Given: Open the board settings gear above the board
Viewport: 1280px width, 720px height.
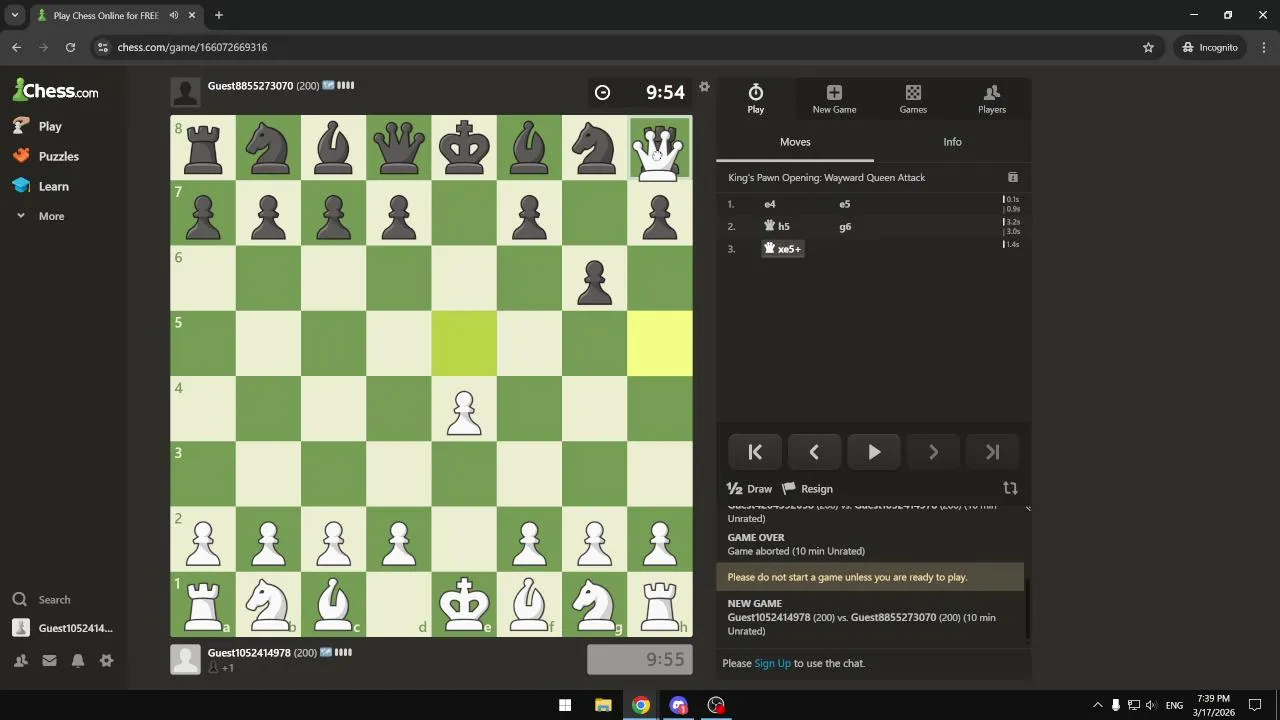Looking at the screenshot, I should [704, 87].
